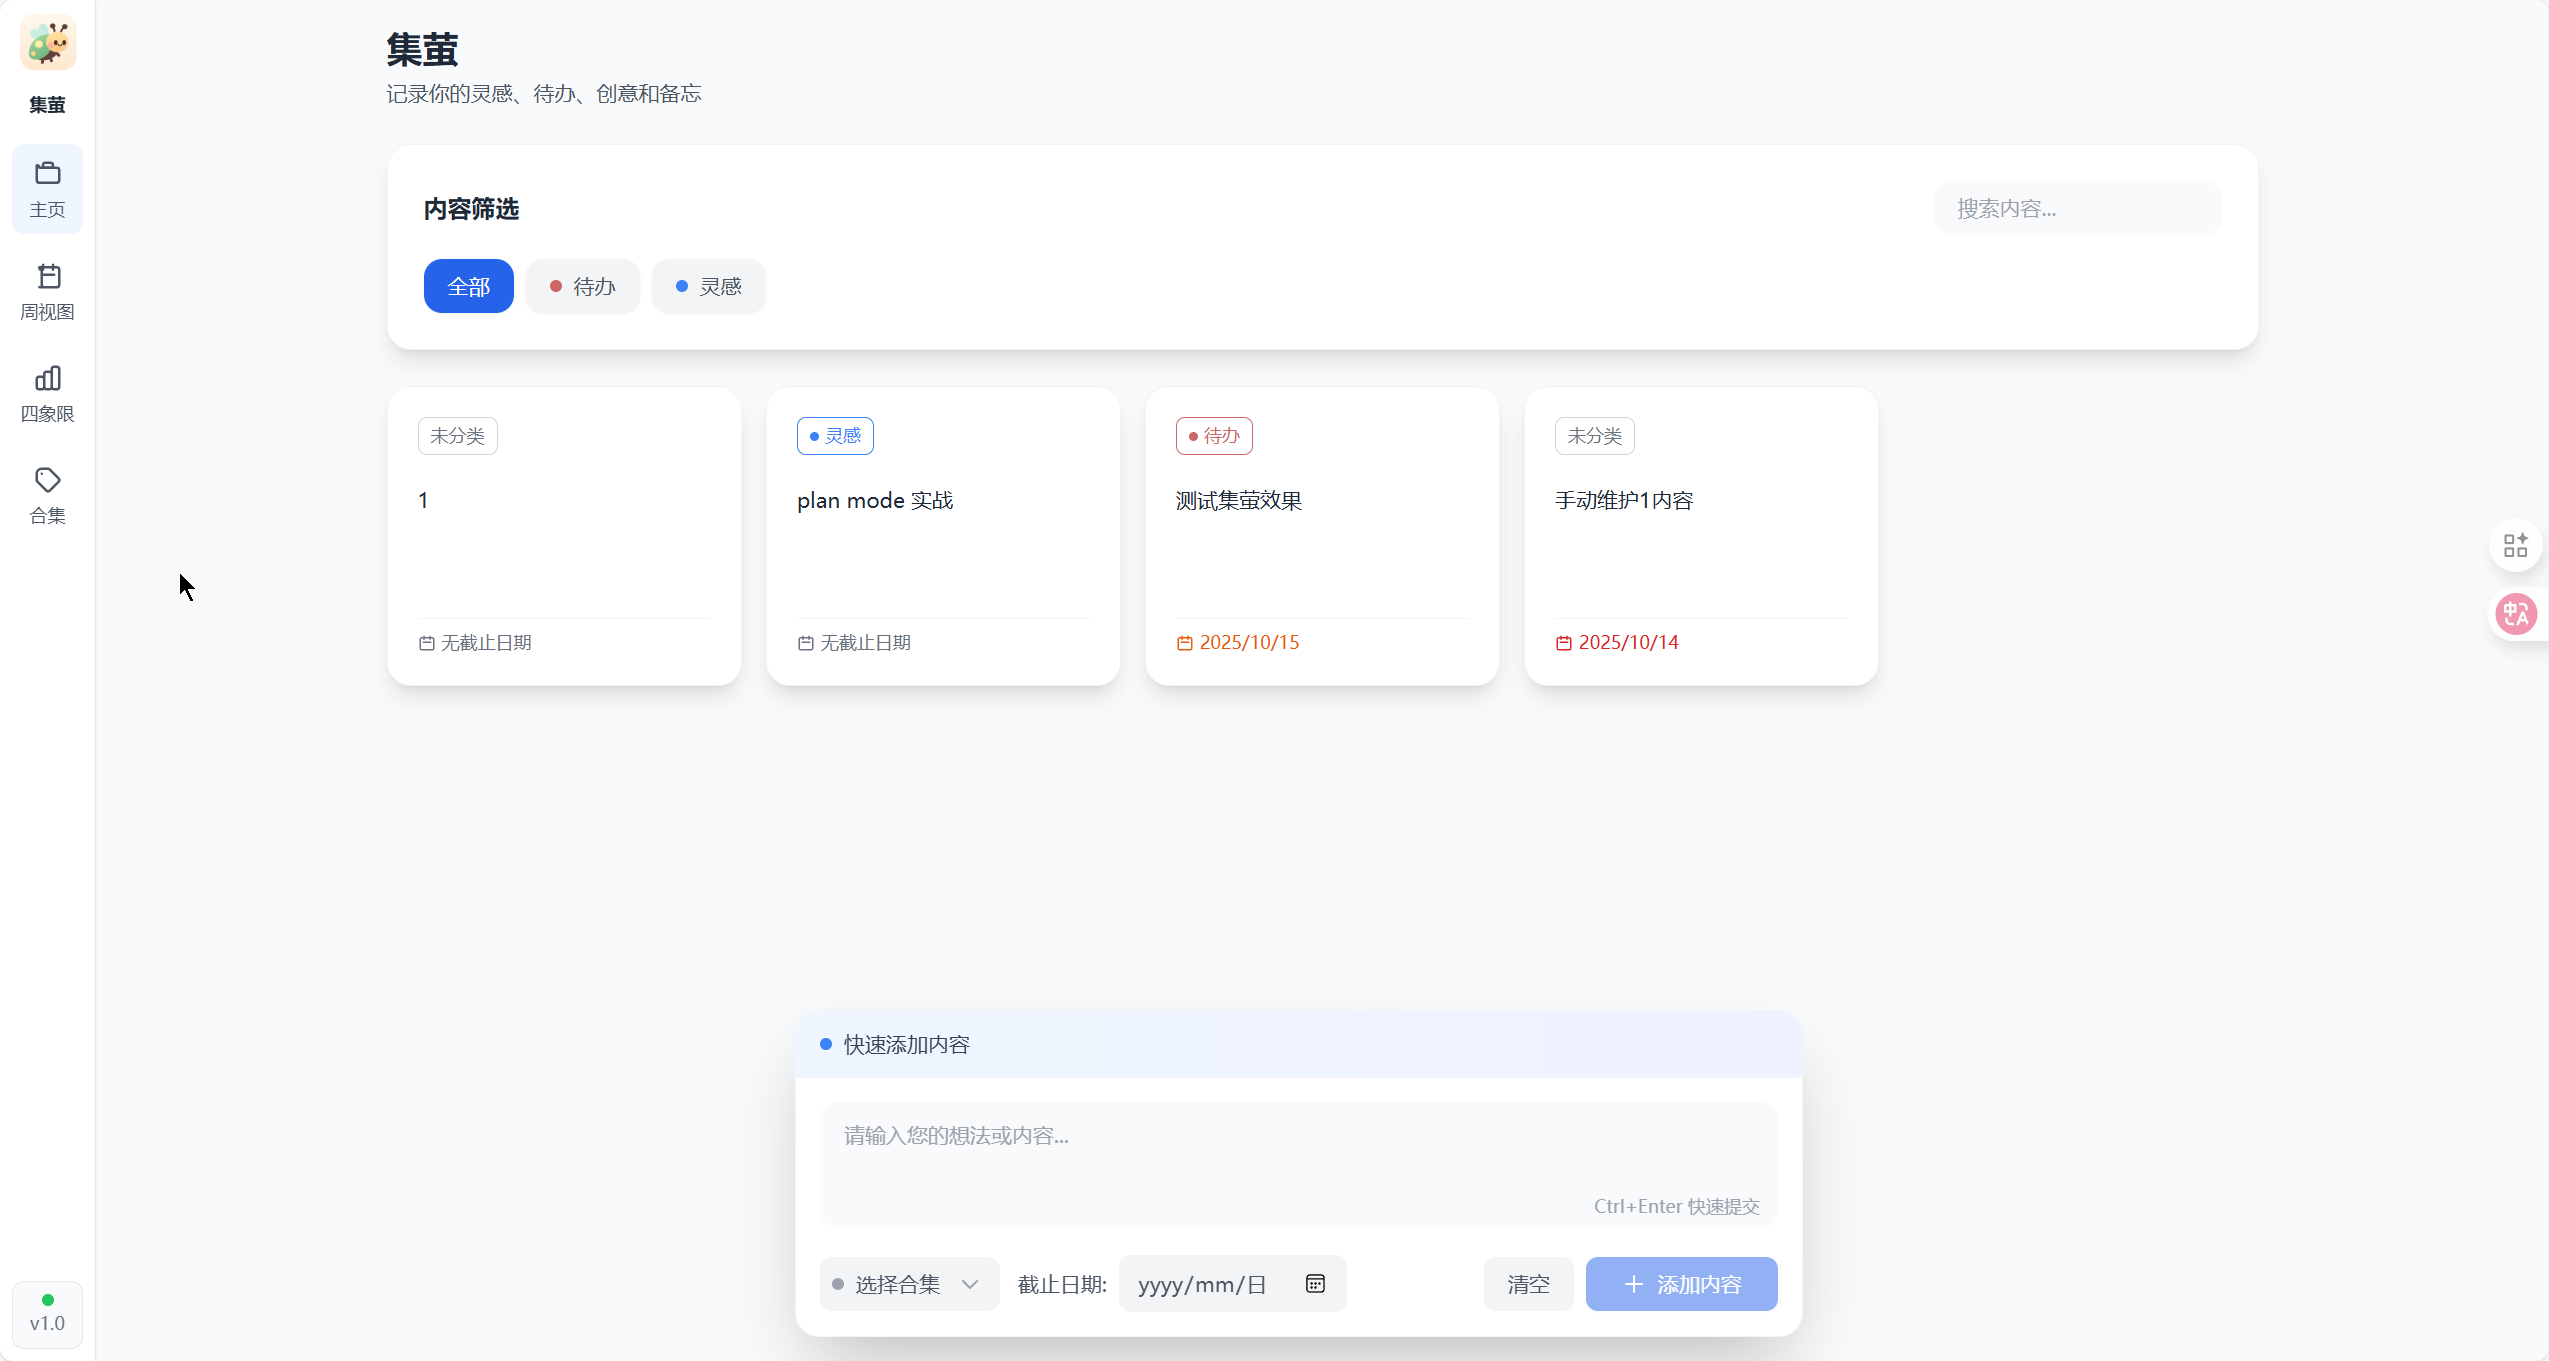Screen dimensions: 2549x1361
Task: Select the 全部 filter chip
Action: pyautogui.click(x=468, y=287)
